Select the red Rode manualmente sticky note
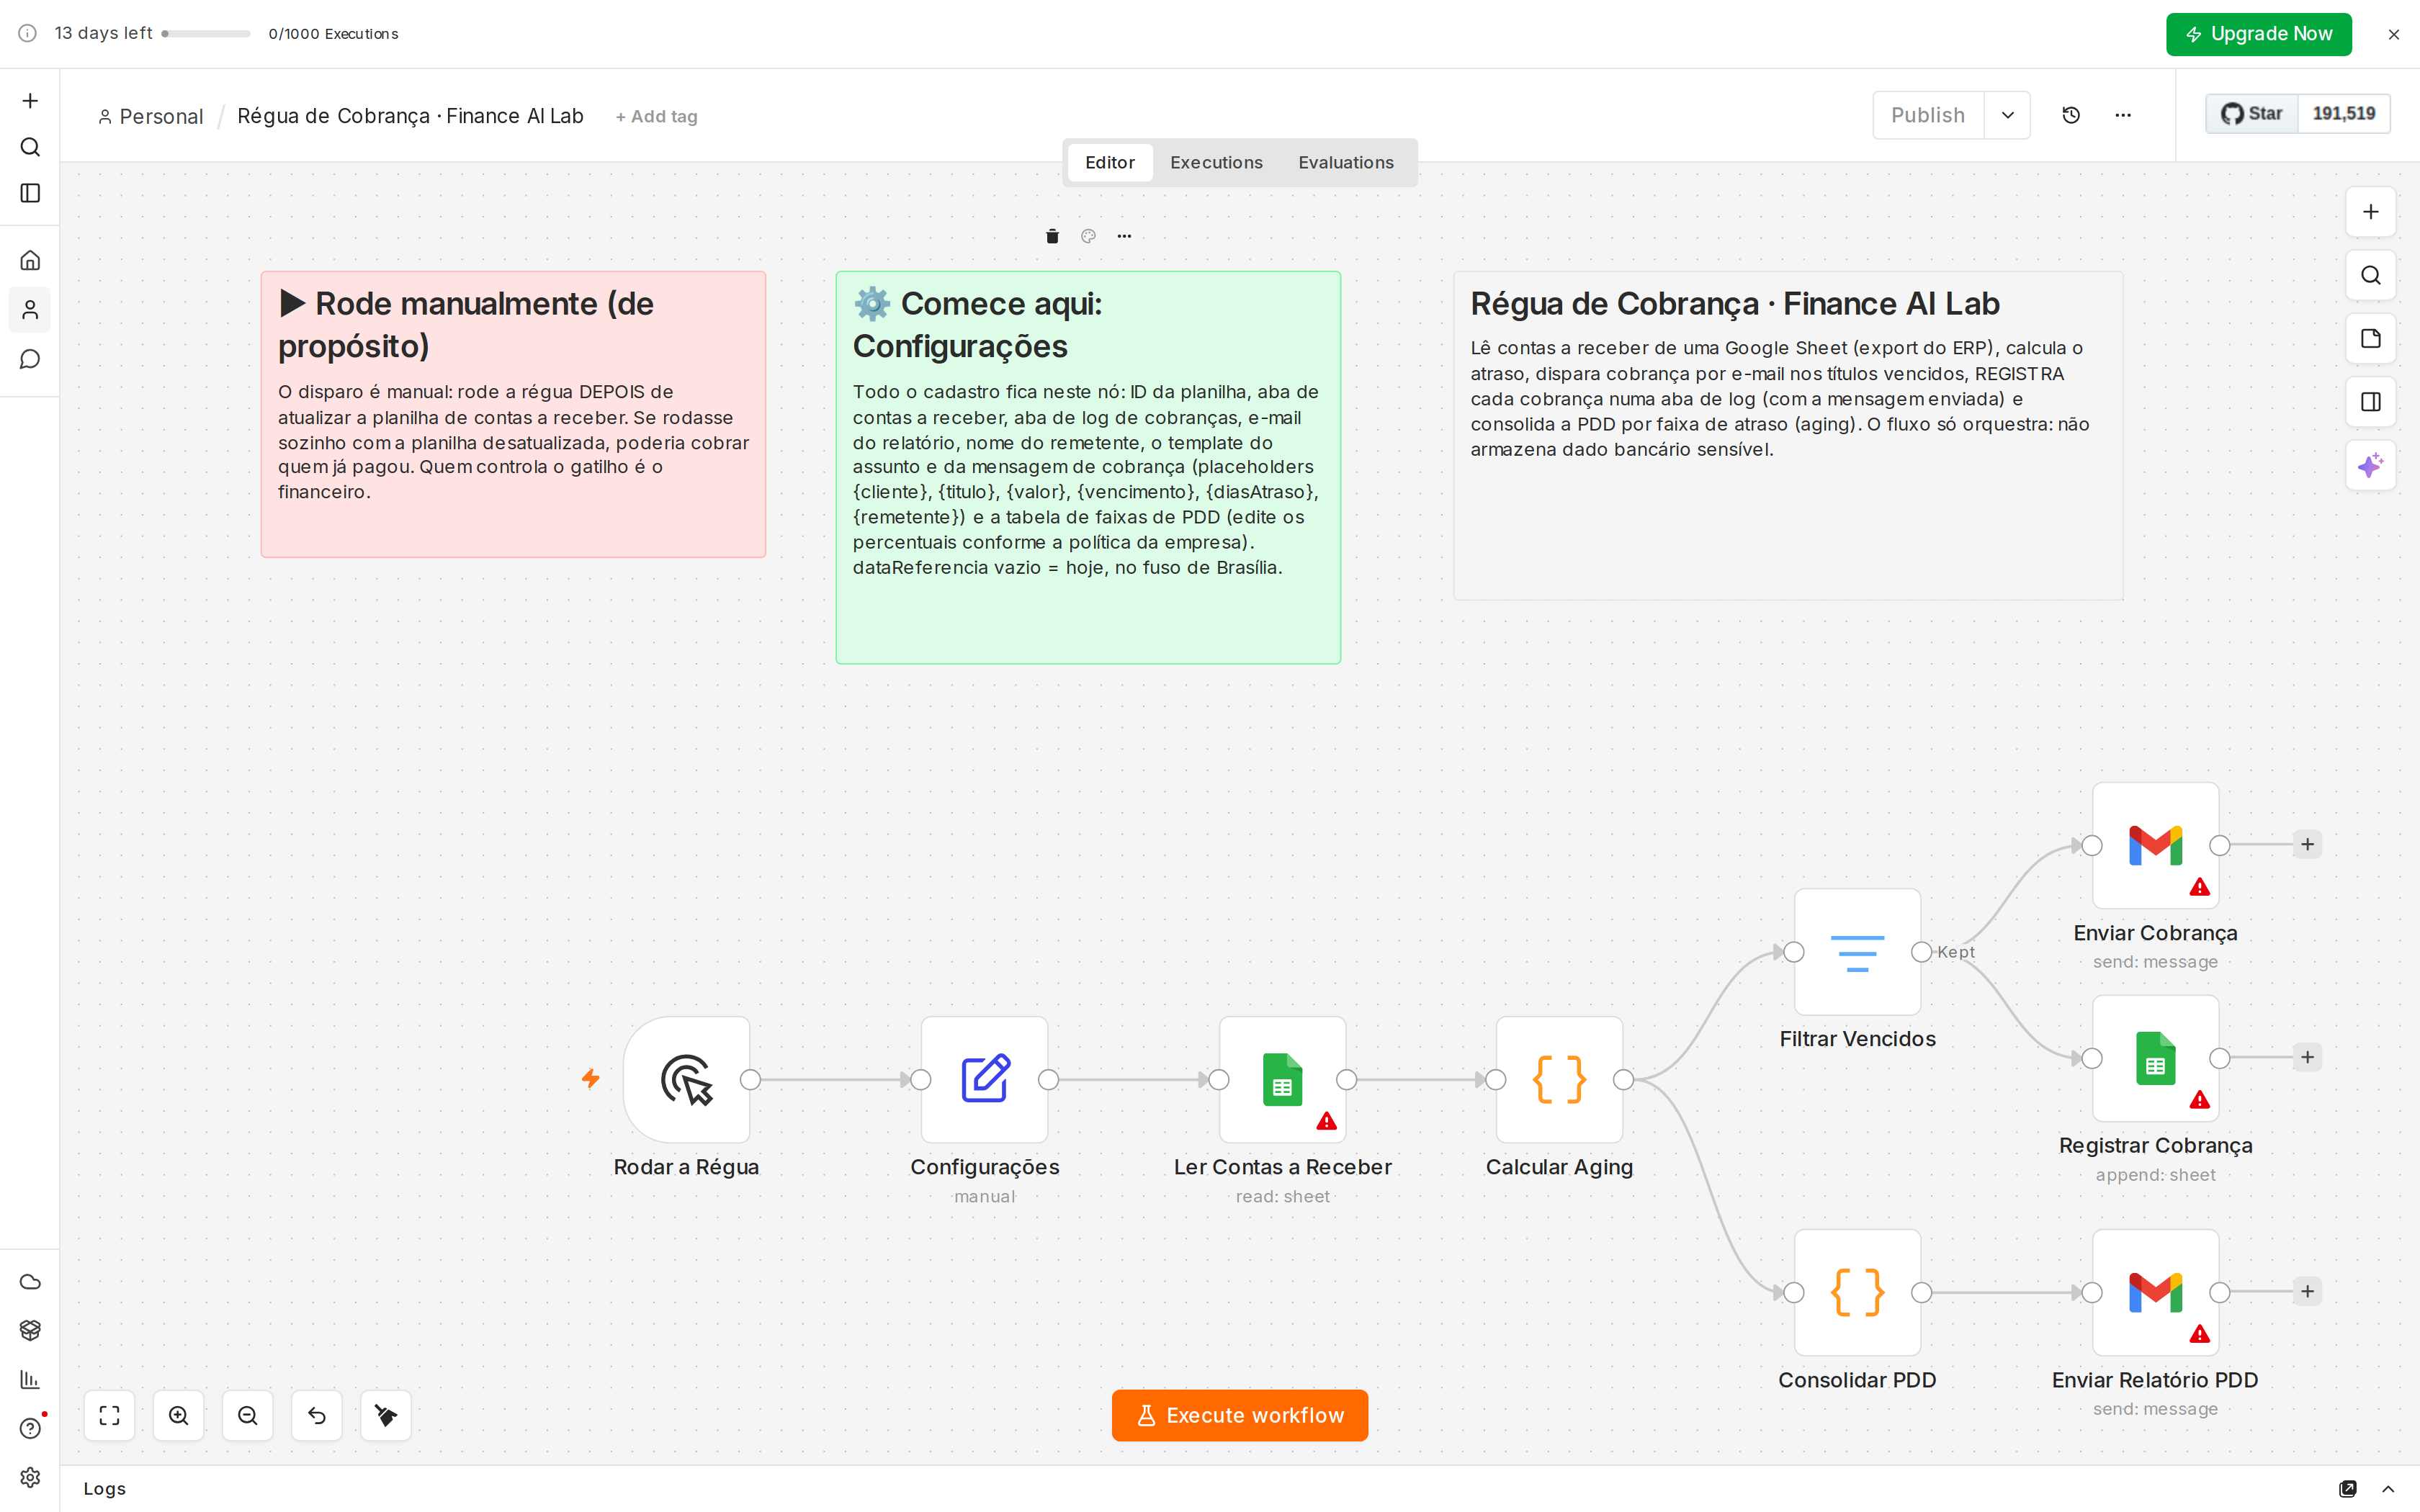The width and height of the screenshot is (2420, 1512). (513, 414)
